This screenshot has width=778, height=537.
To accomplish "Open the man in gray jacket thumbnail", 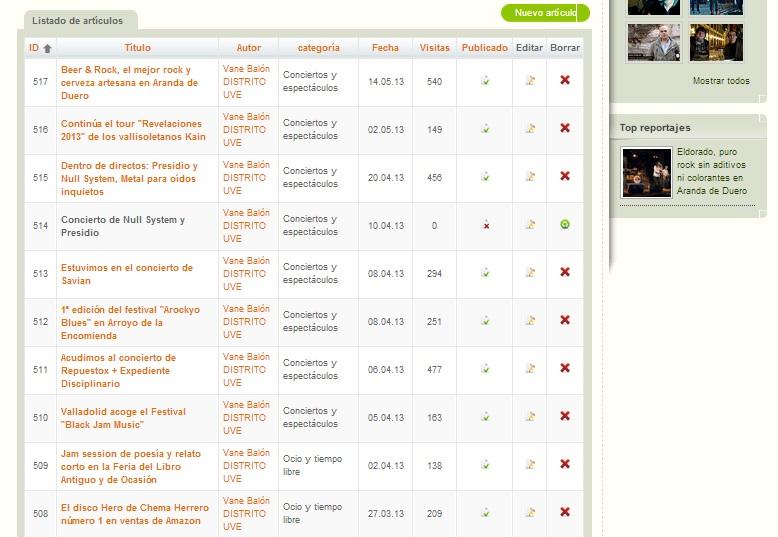I will [653, 43].
